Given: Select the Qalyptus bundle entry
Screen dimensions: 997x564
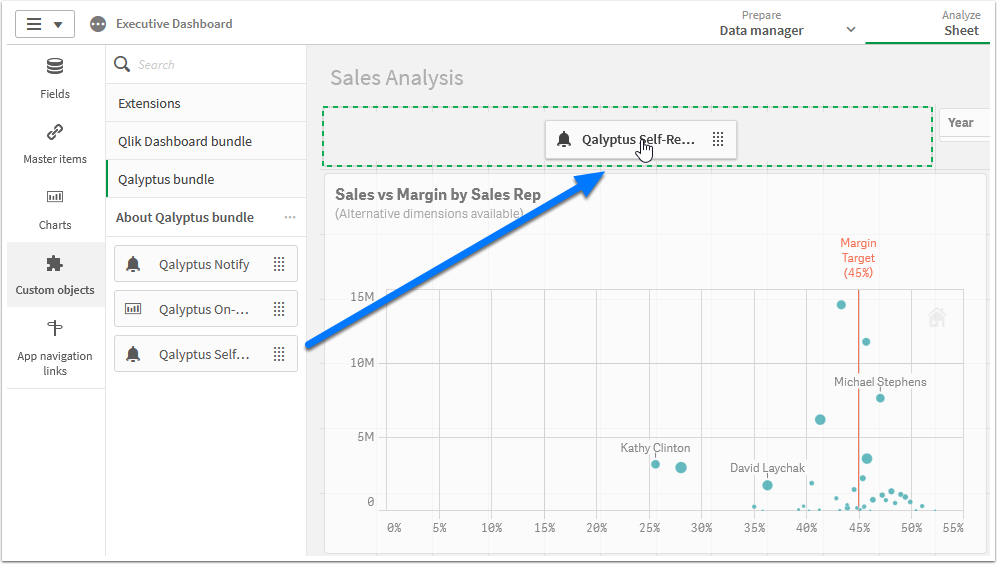Looking at the screenshot, I should [166, 179].
